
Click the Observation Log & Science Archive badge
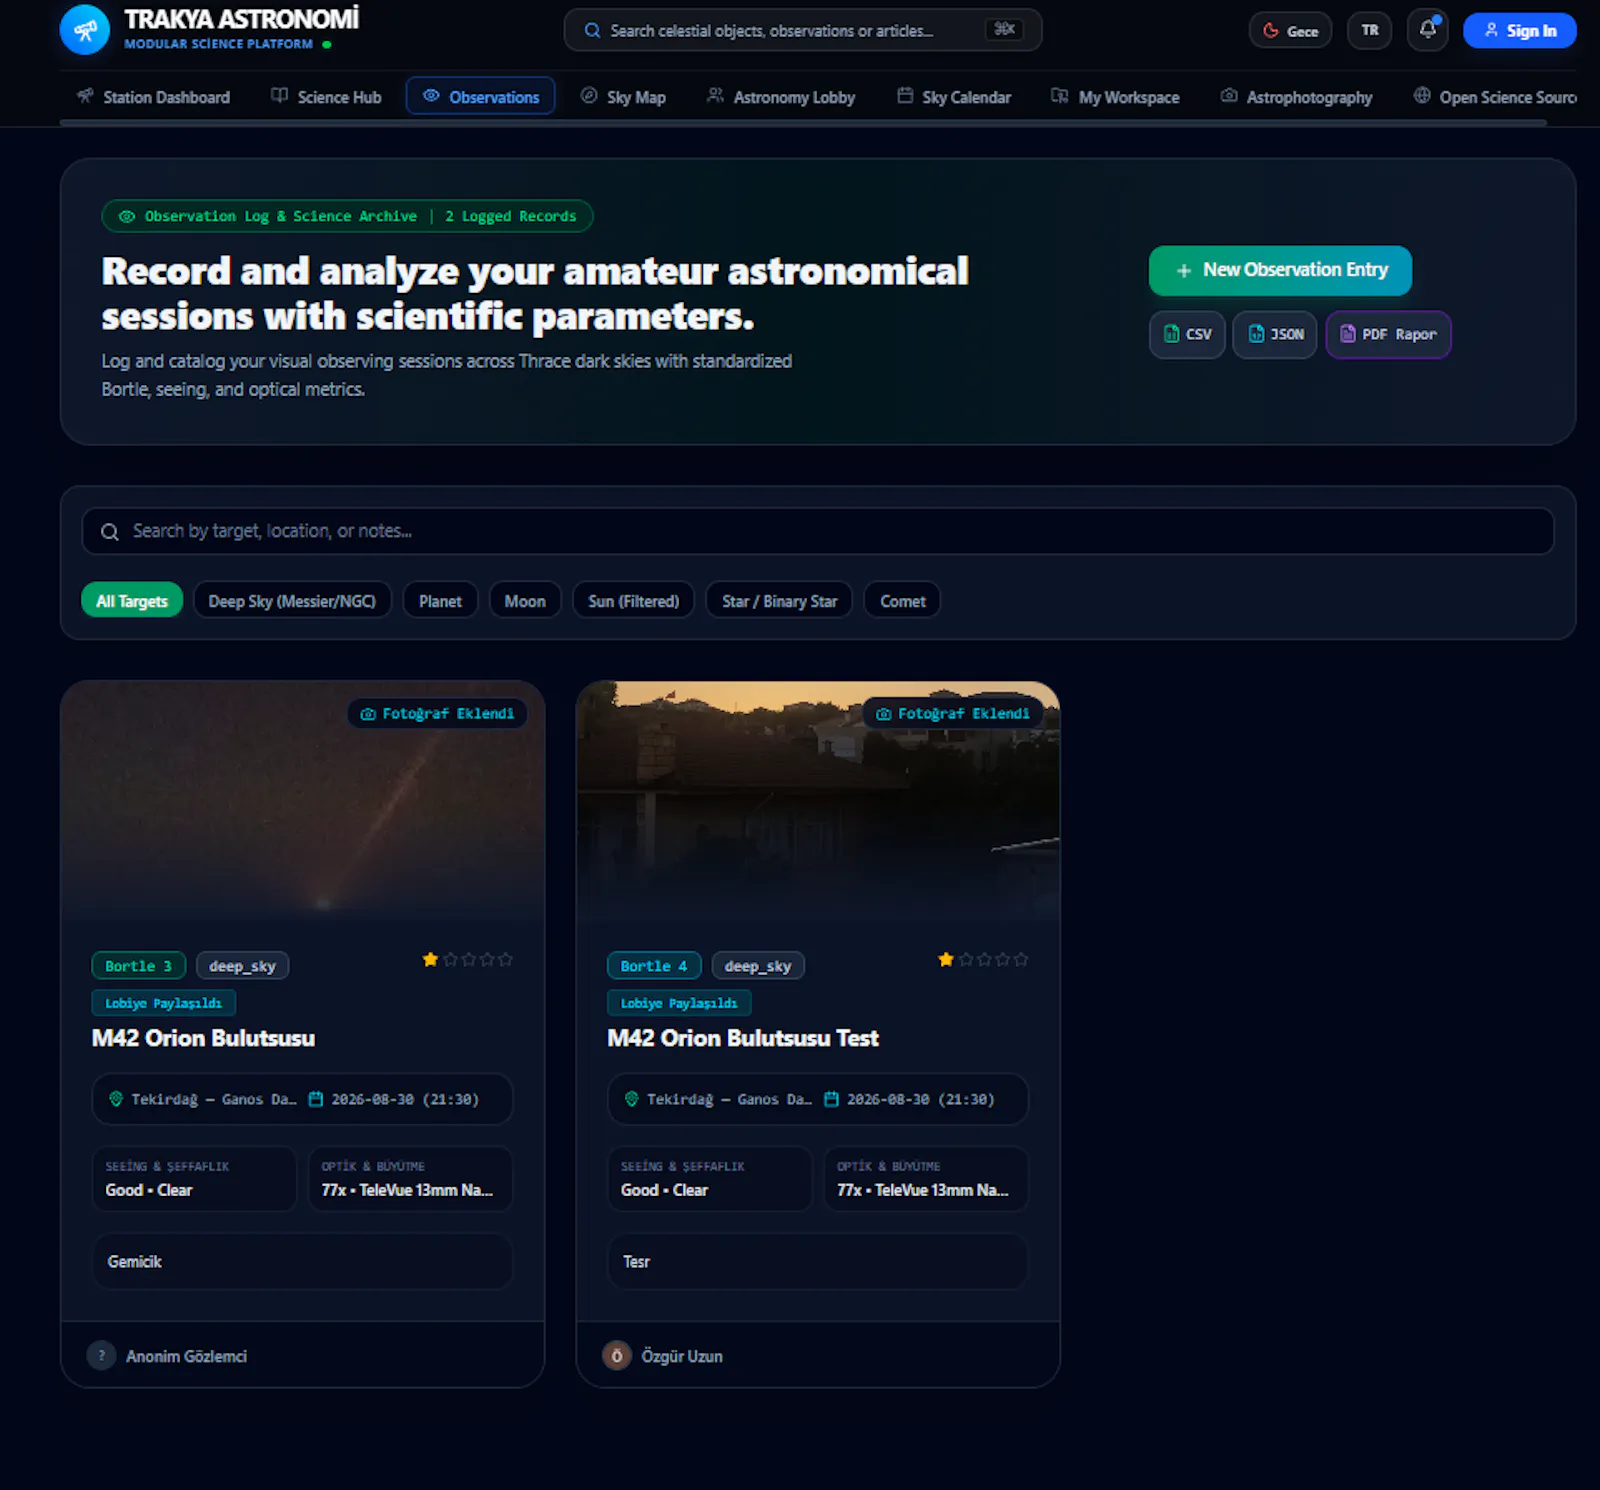pos(347,216)
